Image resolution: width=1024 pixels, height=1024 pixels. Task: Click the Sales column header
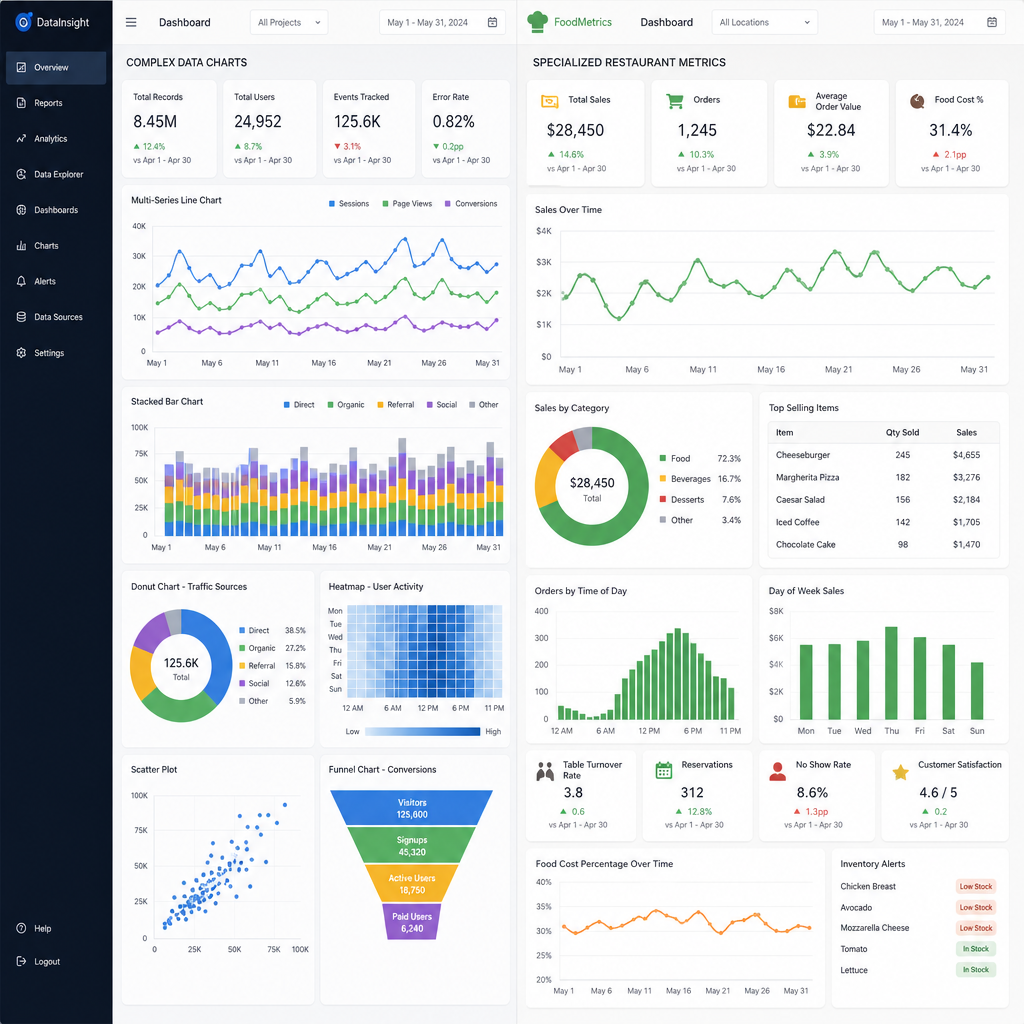pos(966,432)
